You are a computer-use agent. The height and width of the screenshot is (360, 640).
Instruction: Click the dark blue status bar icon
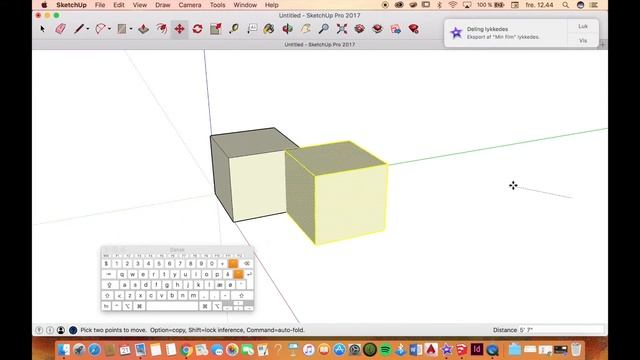point(73,330)
